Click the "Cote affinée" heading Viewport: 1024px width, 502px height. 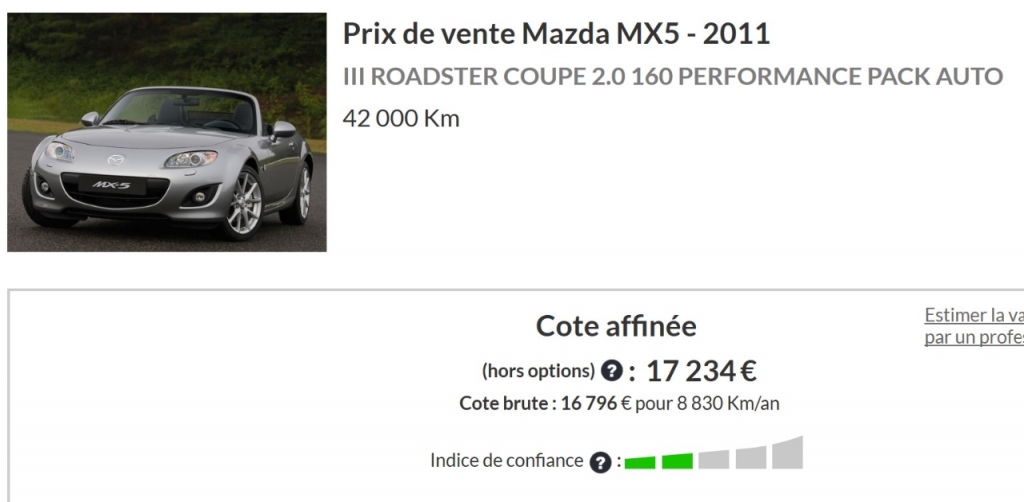coord(616,326)
